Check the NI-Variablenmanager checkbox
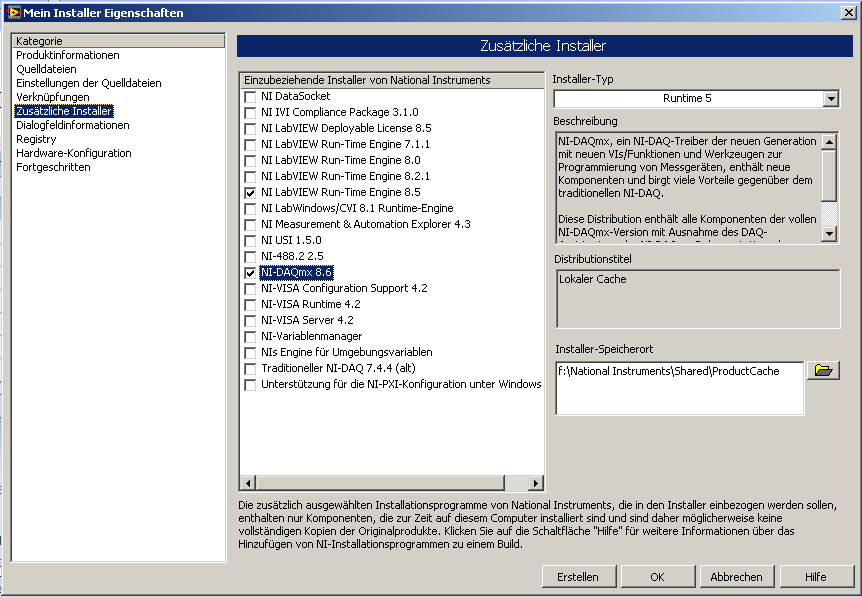This screenshot has height=598, width=862. [x=250, y=336]
